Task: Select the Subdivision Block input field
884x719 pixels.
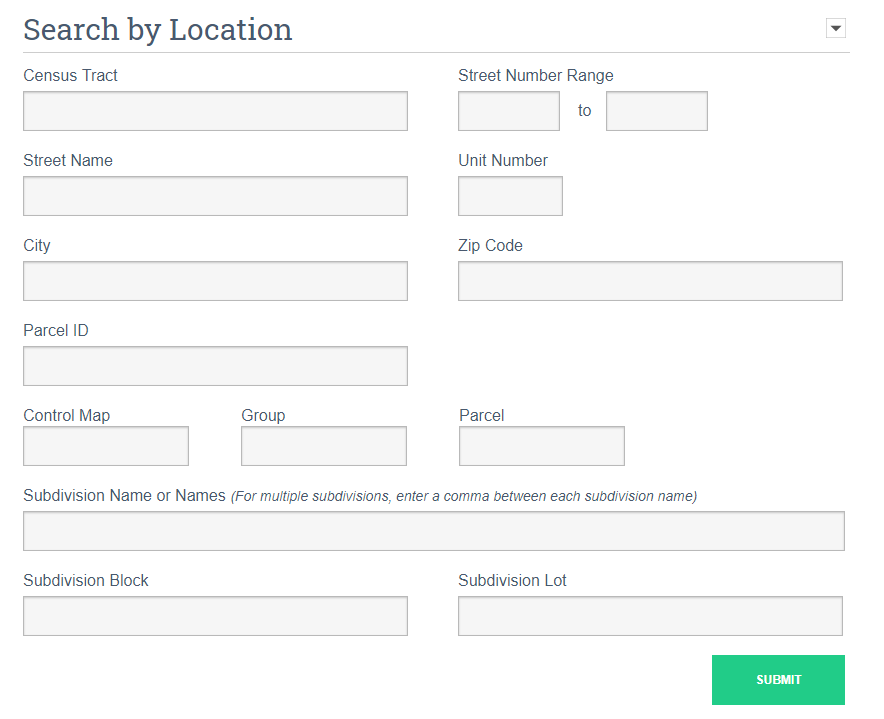Action: point(215,616)
